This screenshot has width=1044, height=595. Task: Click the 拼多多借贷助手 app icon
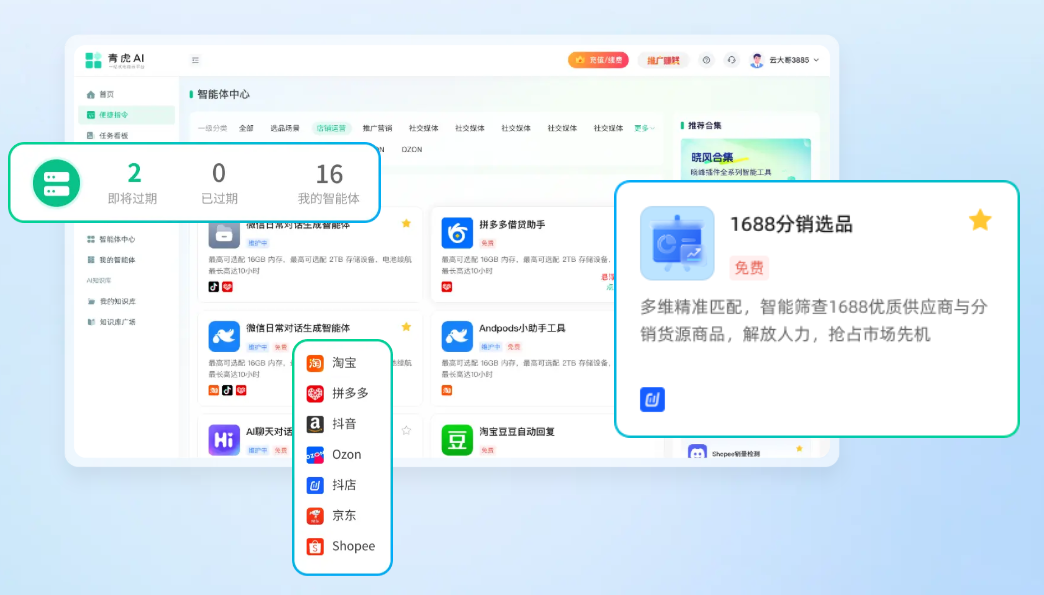[457, 233]
